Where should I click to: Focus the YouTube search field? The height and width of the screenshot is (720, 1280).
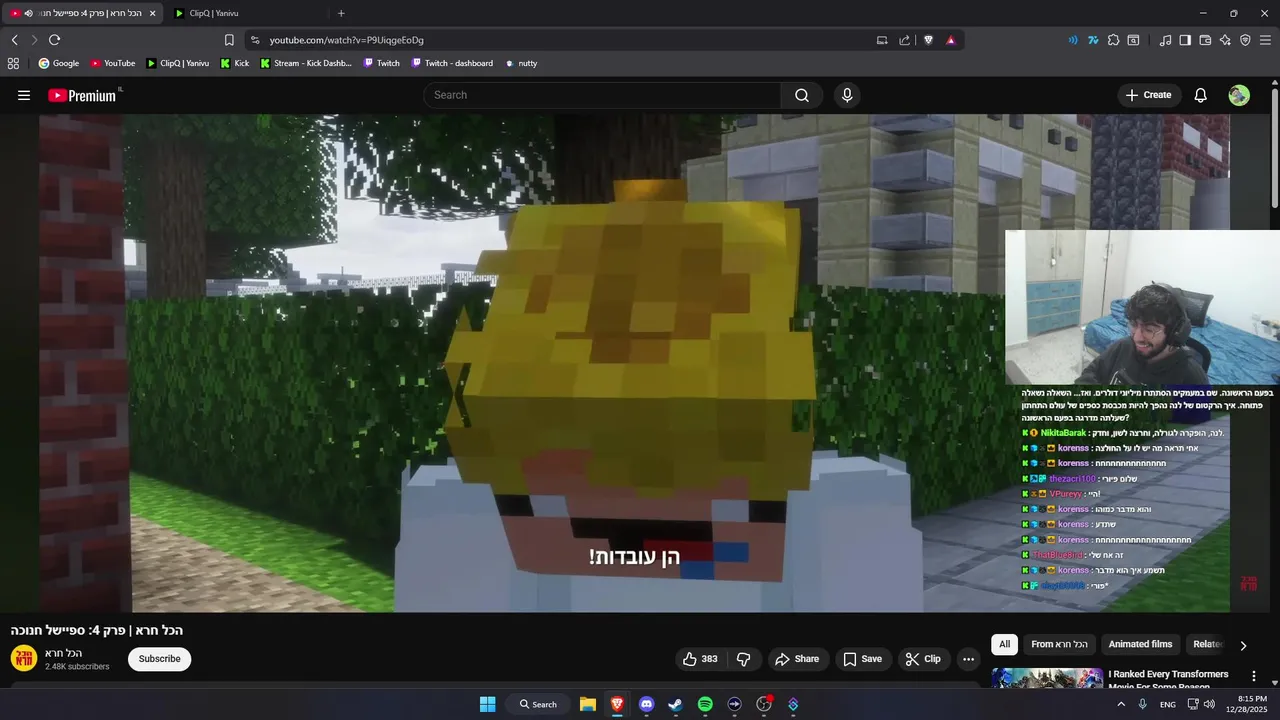point(602,95)
